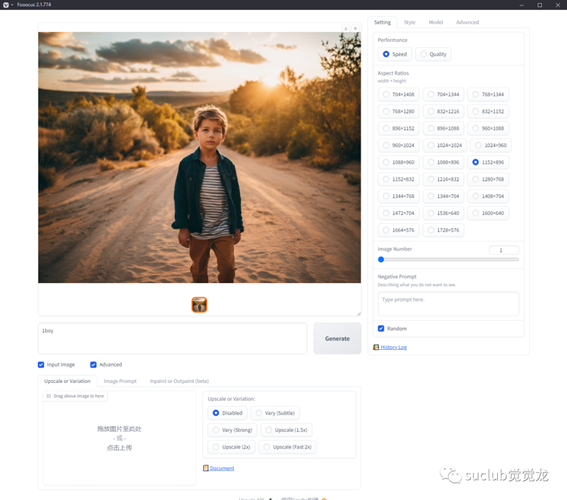Click into the Negative Prompt text box
The width and height of the screenshot is (567, 500).
pyautogui.click(x=448, y=304)
